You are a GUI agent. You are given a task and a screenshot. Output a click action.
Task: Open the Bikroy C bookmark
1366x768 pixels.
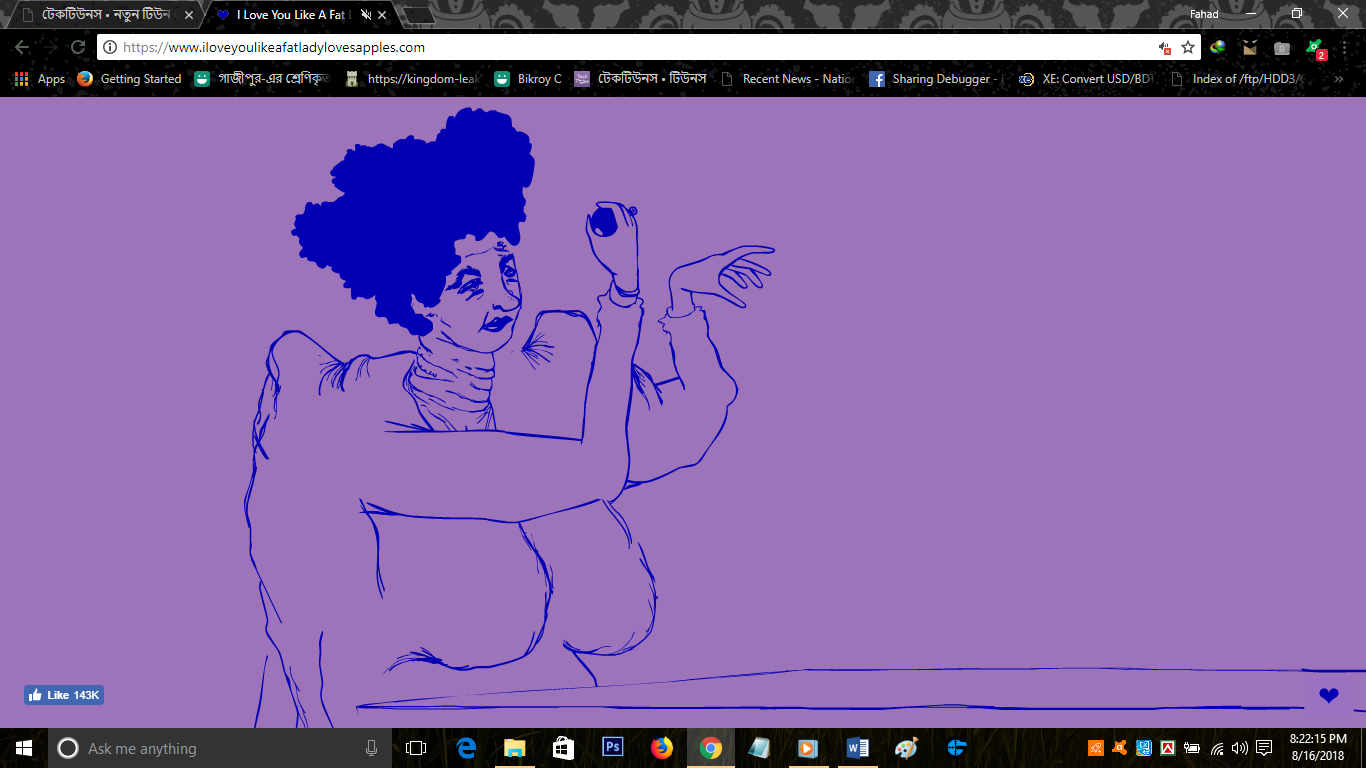pos(528,79)
